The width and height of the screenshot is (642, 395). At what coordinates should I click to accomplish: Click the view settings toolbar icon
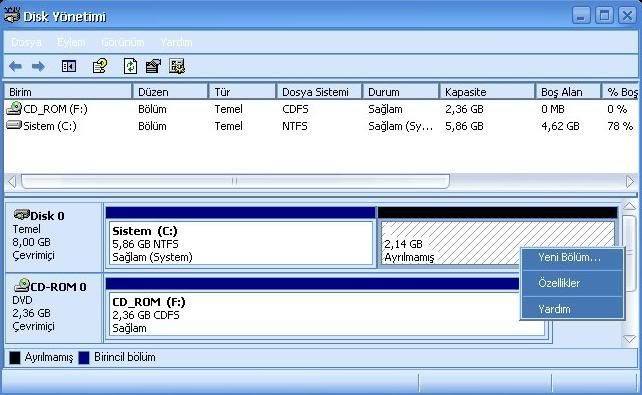(177, 66)
